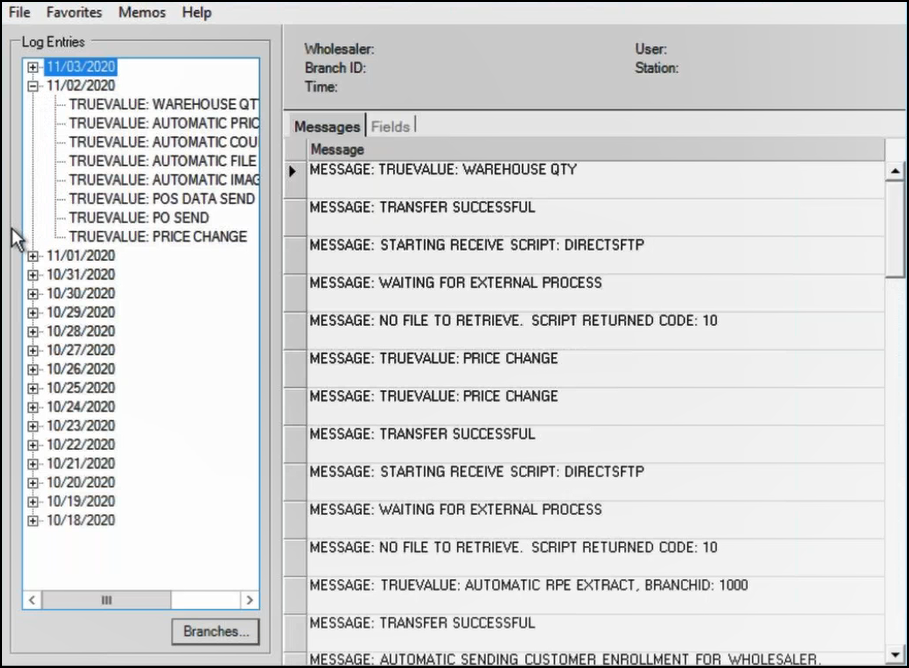Expand the 10/18/2020 tree node

click(x=33, y=521)
